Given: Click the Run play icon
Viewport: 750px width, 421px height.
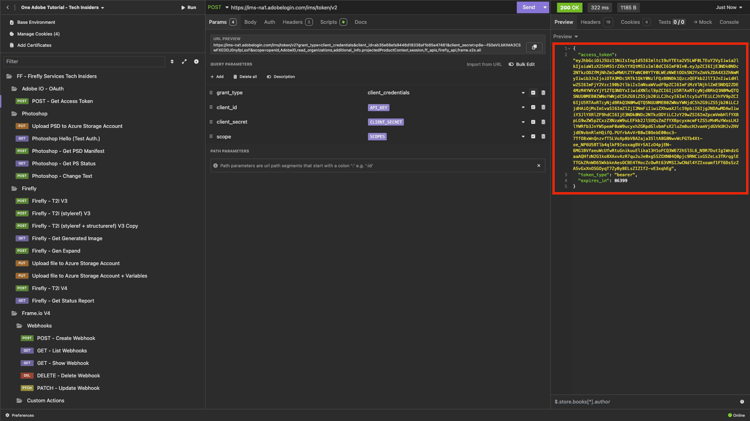Looking at the screenshot, I should tap(183, 8).
